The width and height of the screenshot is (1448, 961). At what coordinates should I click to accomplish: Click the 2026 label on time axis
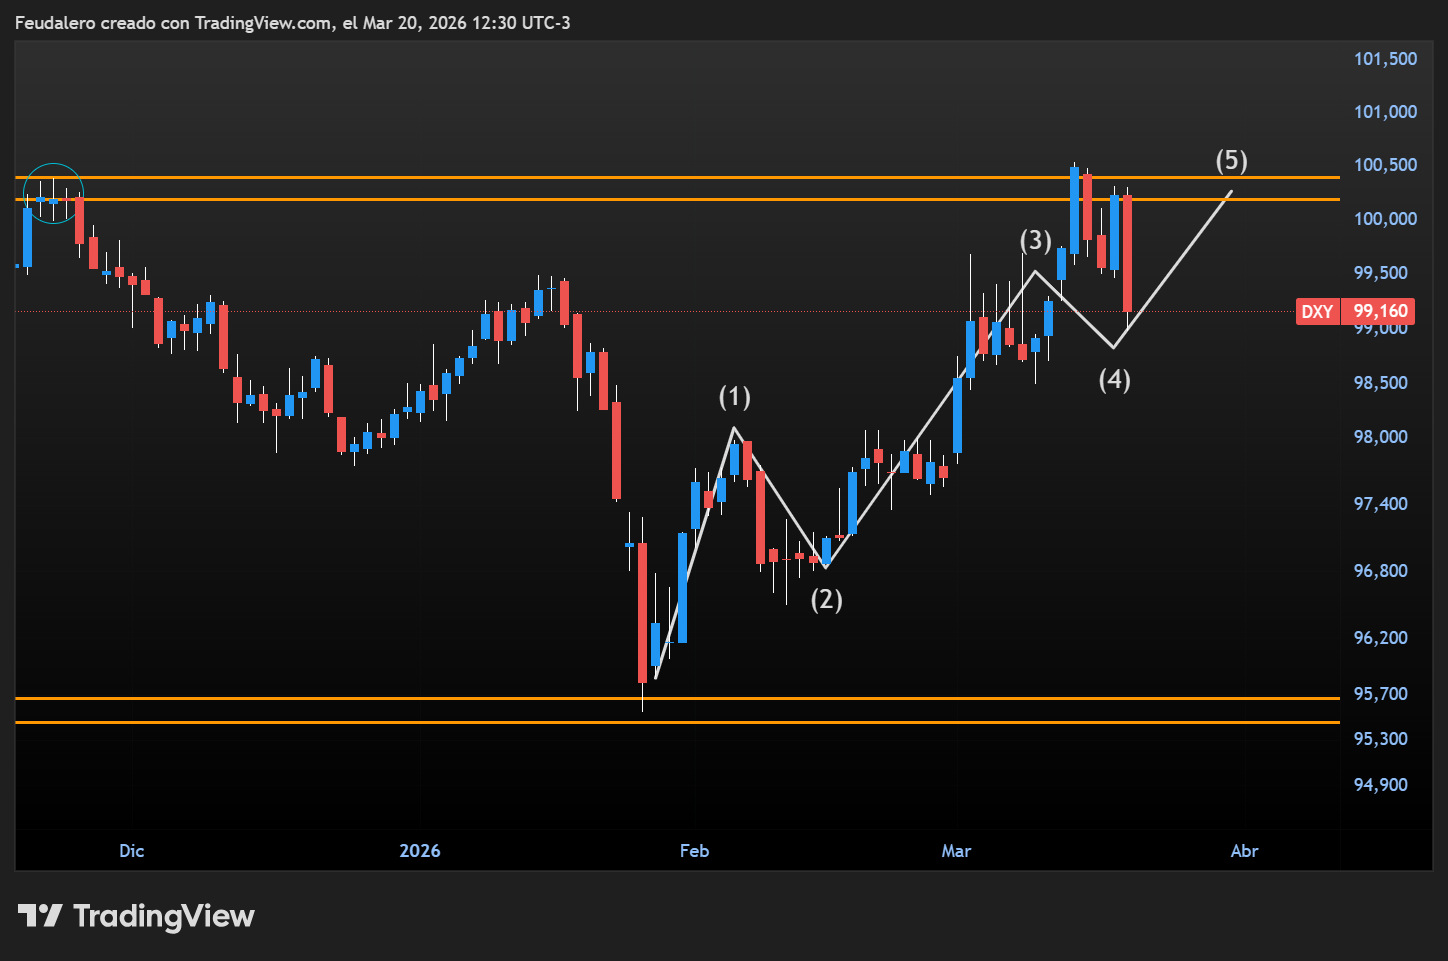click(420, 851)
